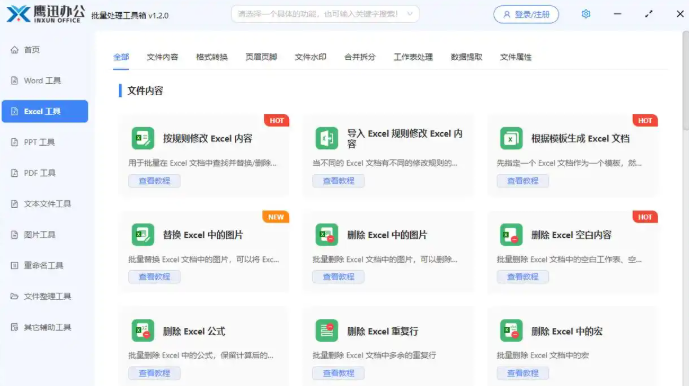查看教程 for 根据模板生成 Excel 文档
The image size is (689, 386).
click(522, 181)
